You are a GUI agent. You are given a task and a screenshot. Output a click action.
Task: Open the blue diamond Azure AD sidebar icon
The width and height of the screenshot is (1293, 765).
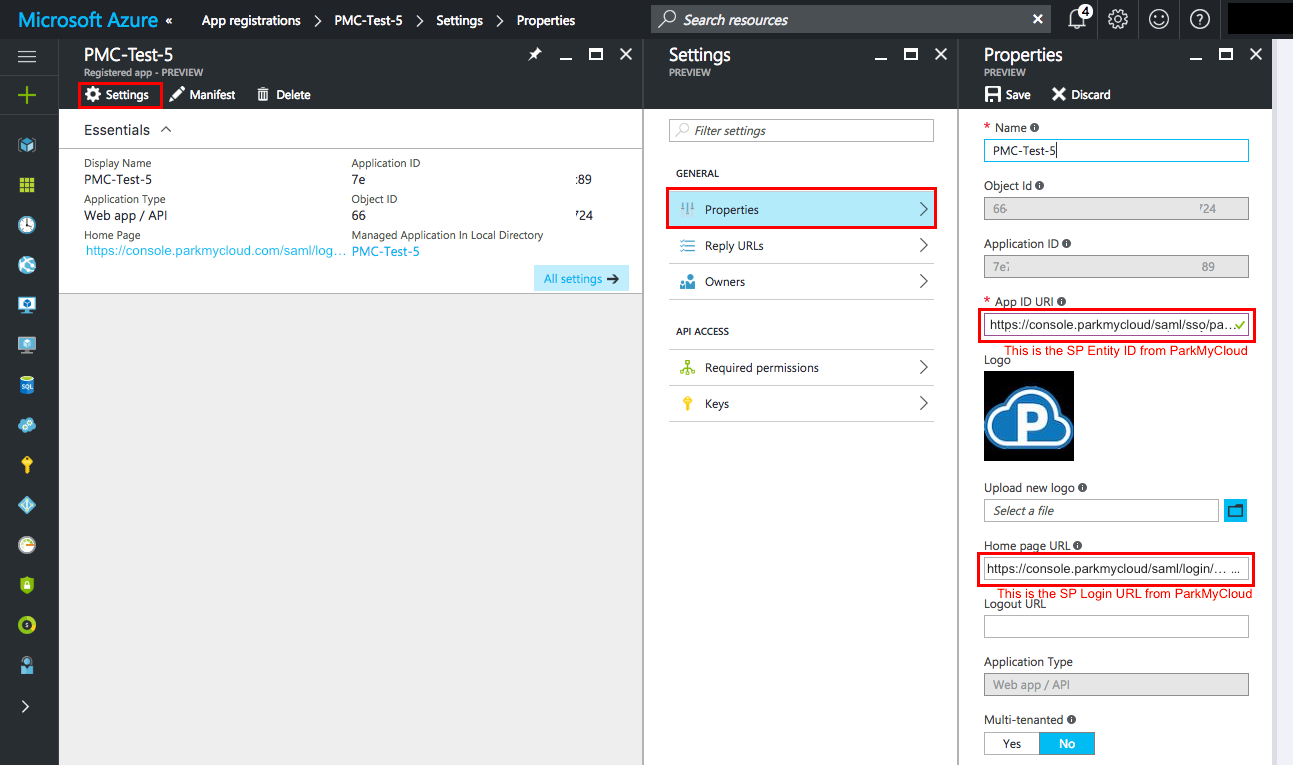27,505
